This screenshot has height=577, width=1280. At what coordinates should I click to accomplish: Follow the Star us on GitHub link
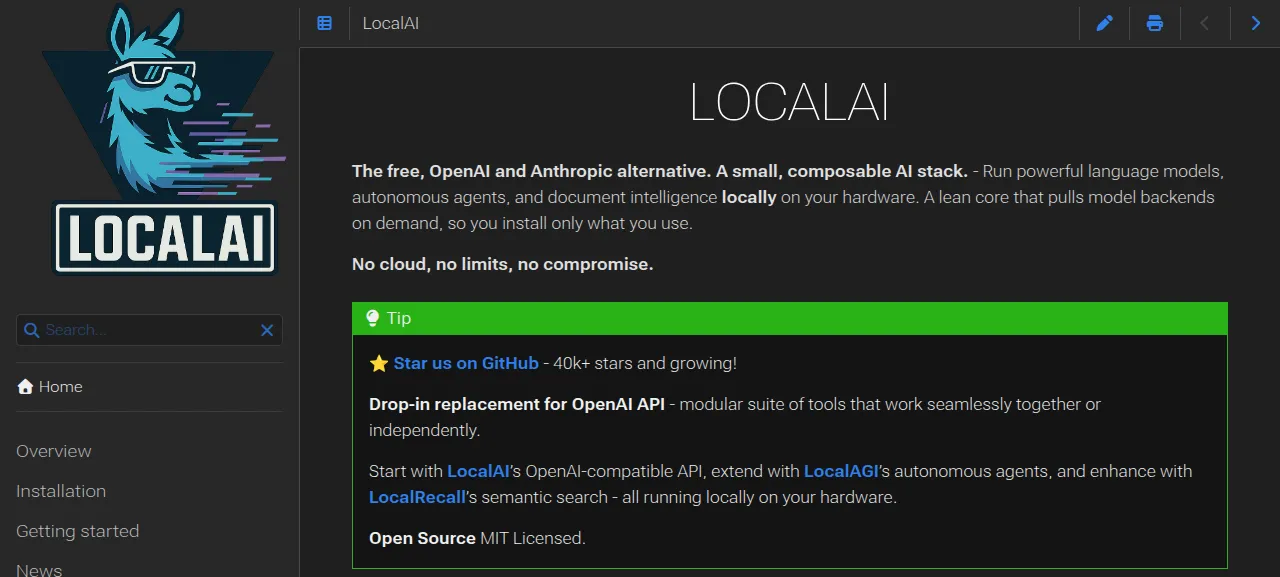(466, 363)
